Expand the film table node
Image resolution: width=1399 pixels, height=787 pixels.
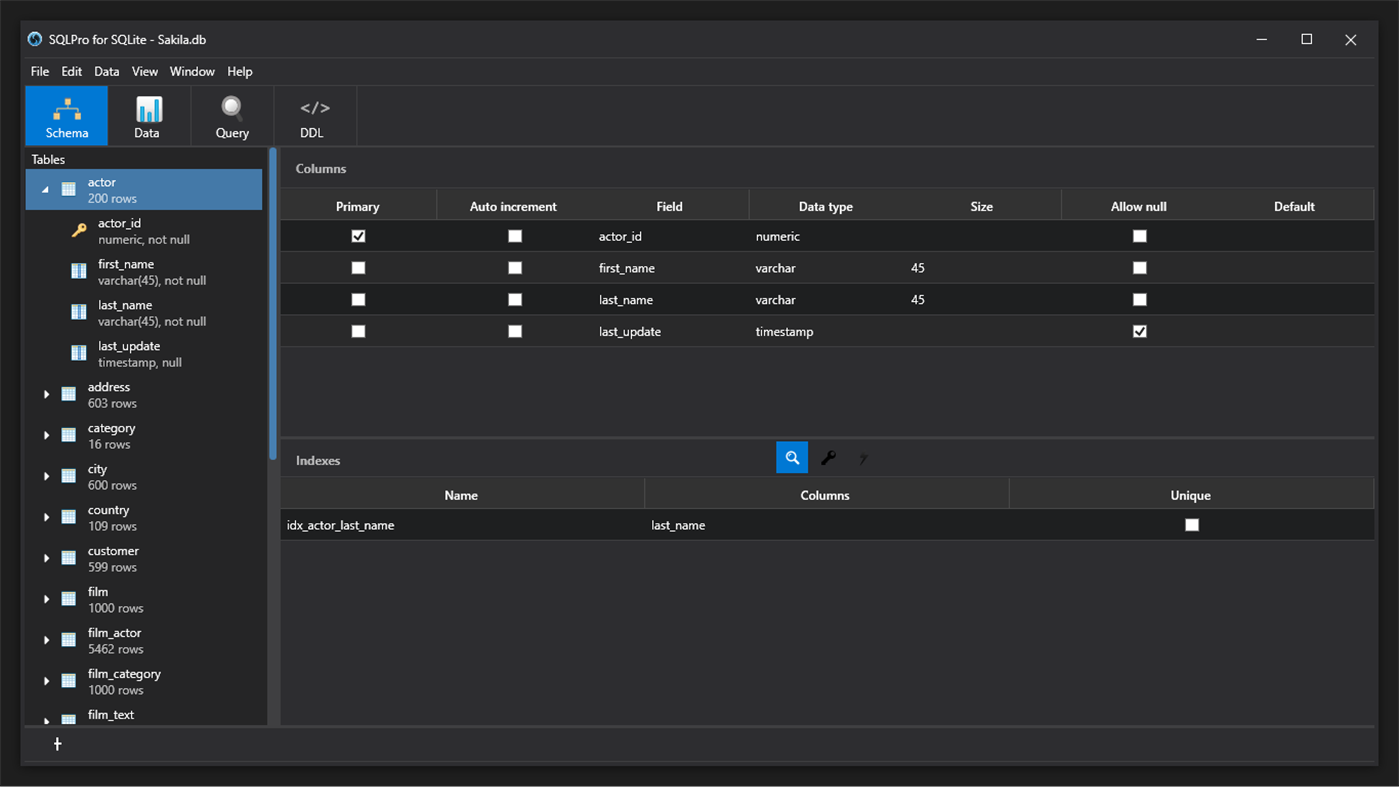[46, 600]
